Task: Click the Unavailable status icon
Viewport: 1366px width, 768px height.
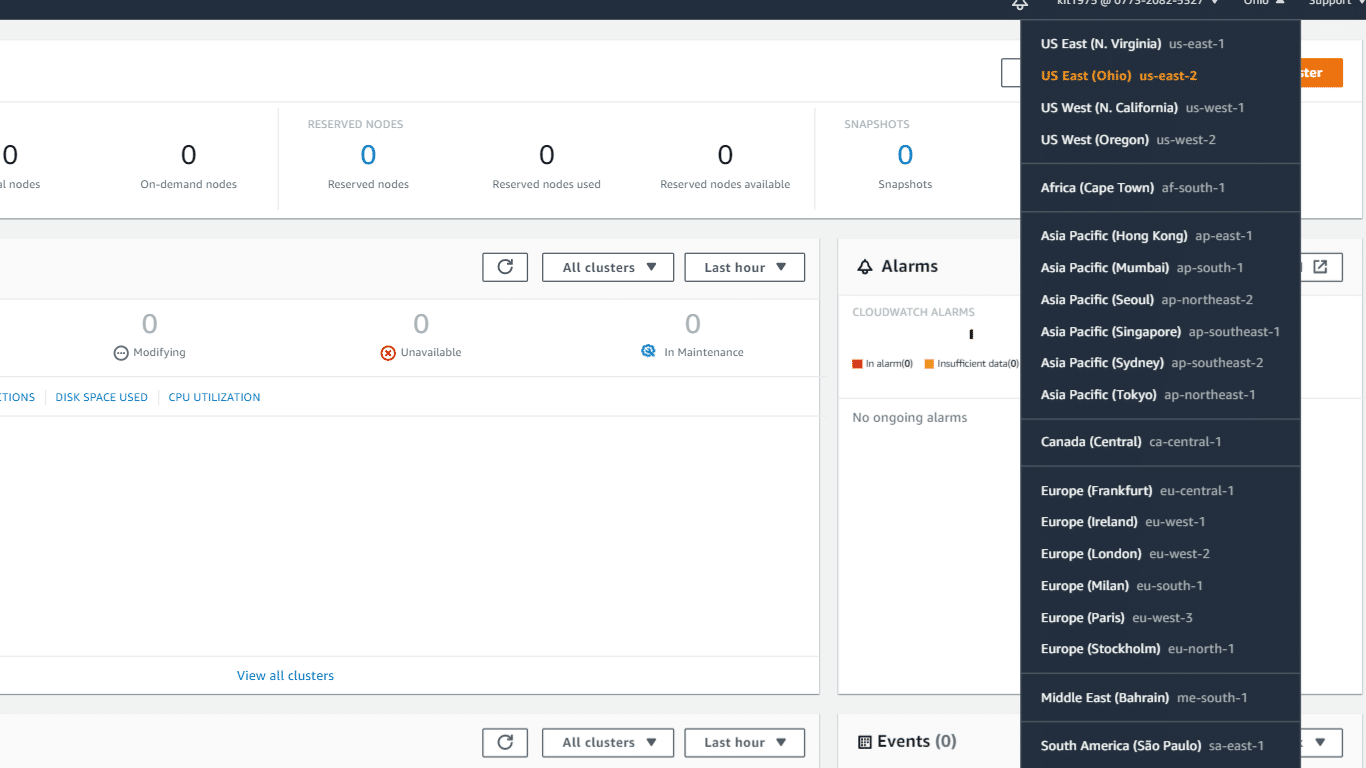Action: [x=388, y=352]
